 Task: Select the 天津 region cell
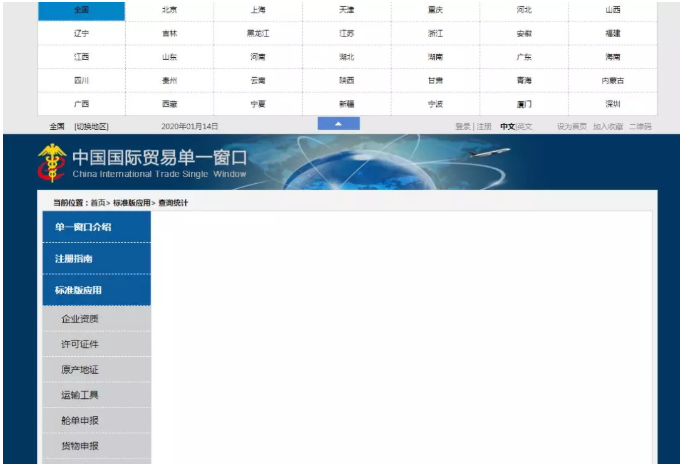(x=347, y=10)
